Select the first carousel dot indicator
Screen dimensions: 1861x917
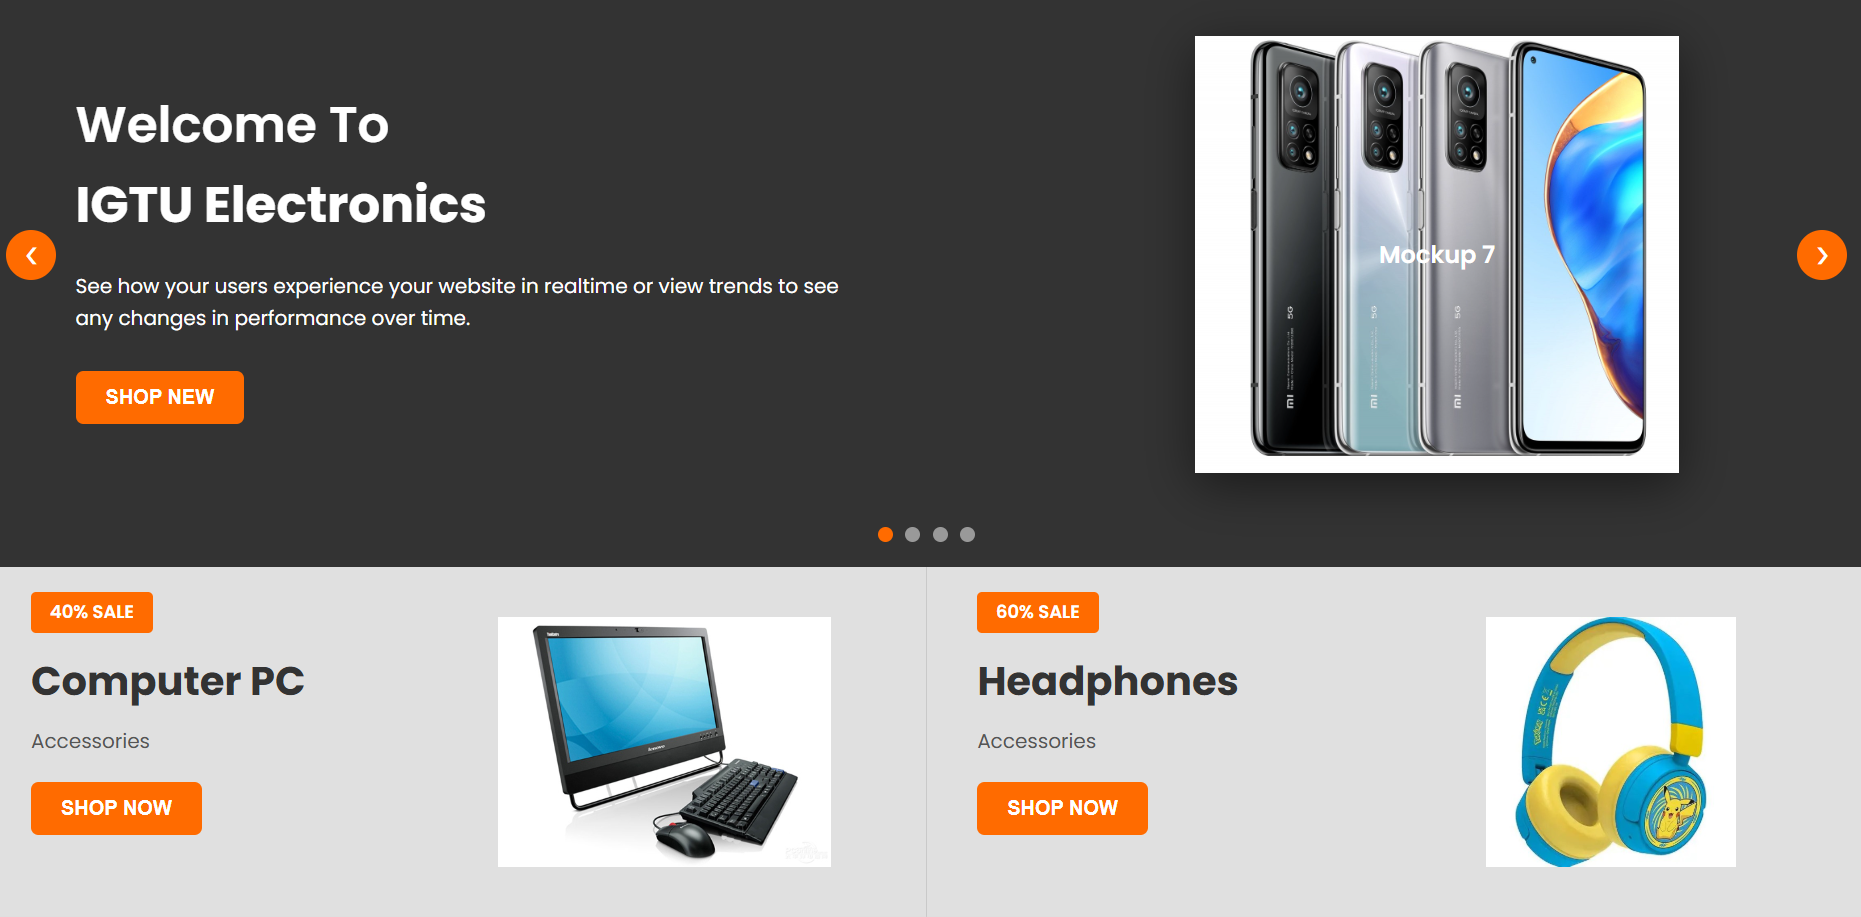point(885,534)
